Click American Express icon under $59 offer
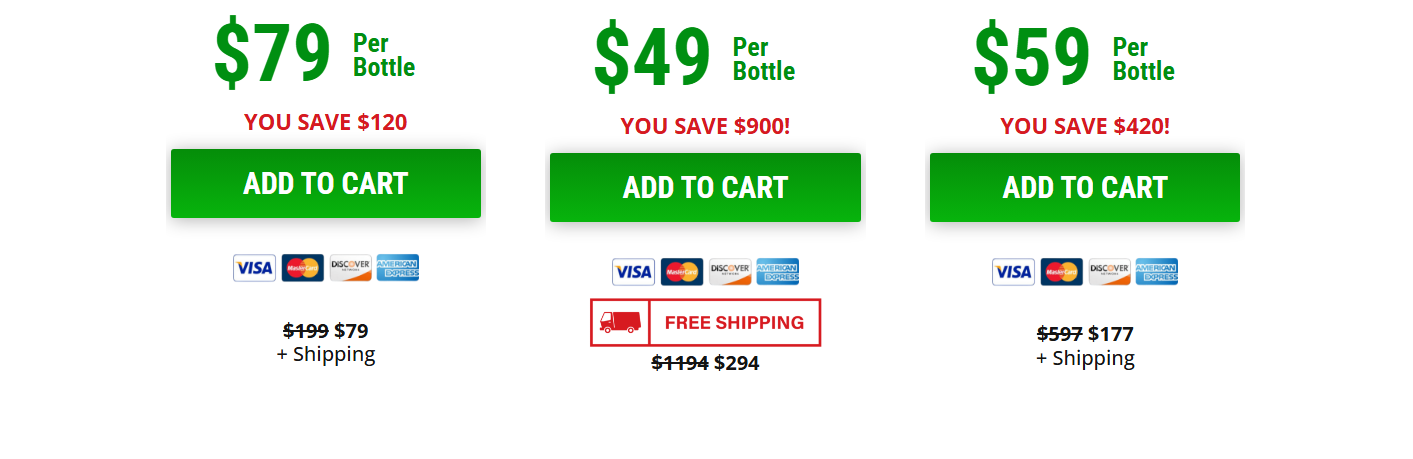This screenshot has width=1413, height=459. 1157,272
